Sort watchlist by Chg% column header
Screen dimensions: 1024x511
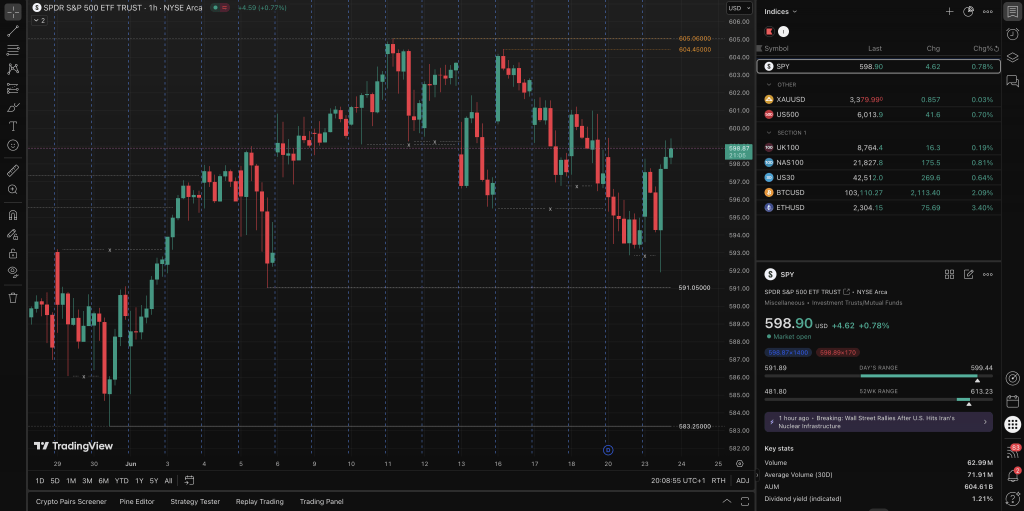click(983, 48)
